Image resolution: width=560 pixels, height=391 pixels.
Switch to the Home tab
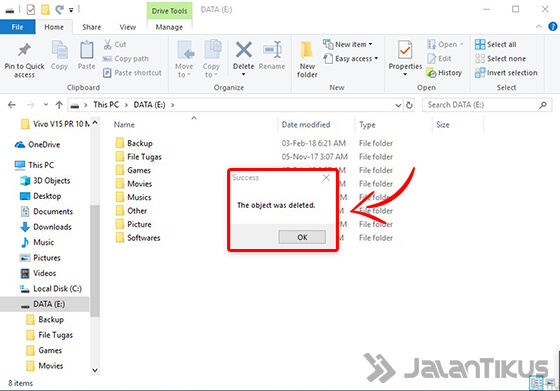point(54,27)
